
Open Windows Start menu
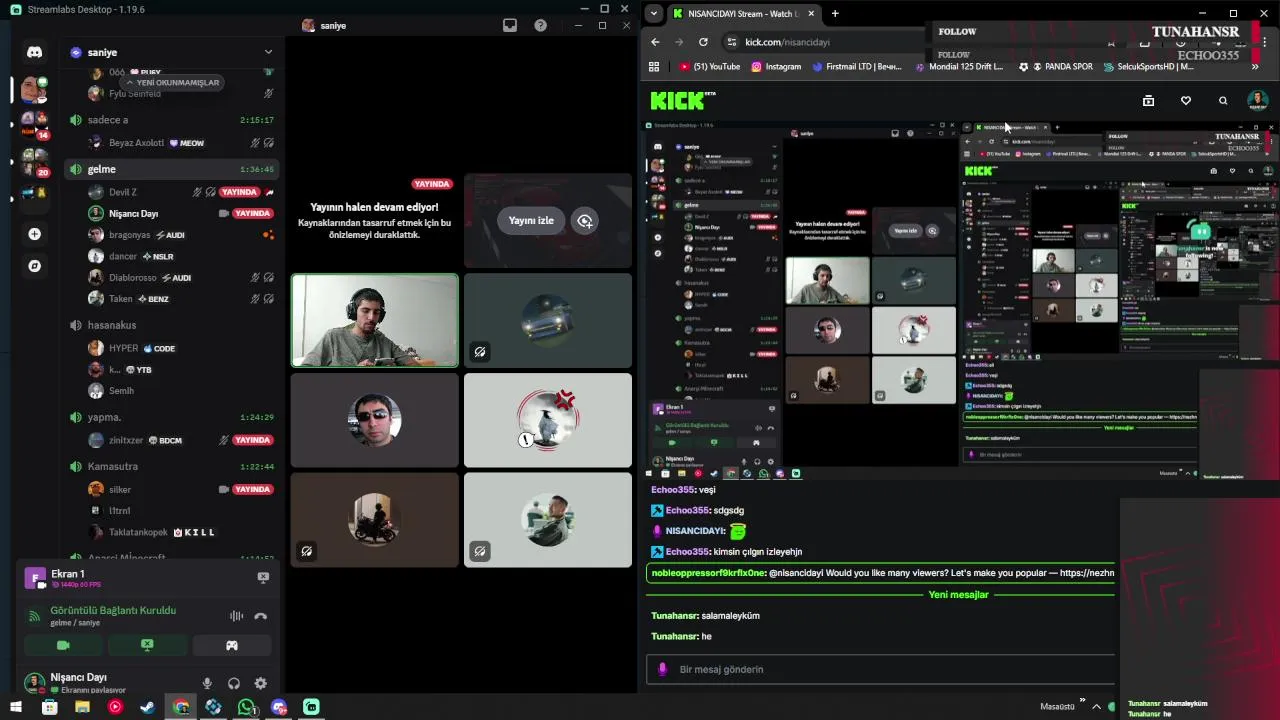(x=16, y=707)
